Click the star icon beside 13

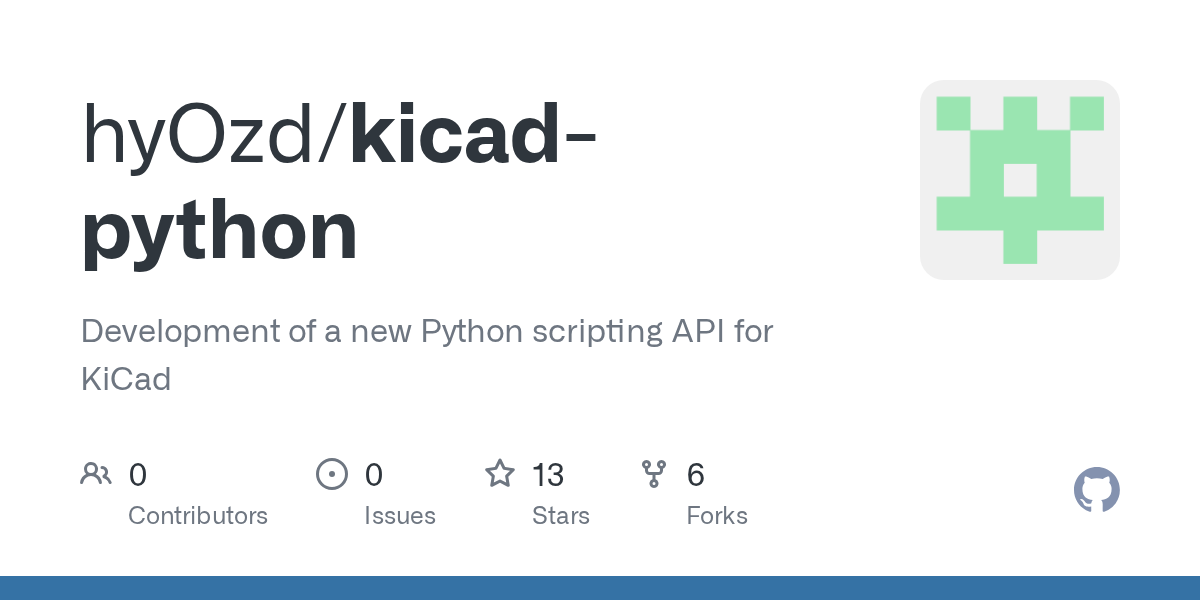click(x=499, y=474)
